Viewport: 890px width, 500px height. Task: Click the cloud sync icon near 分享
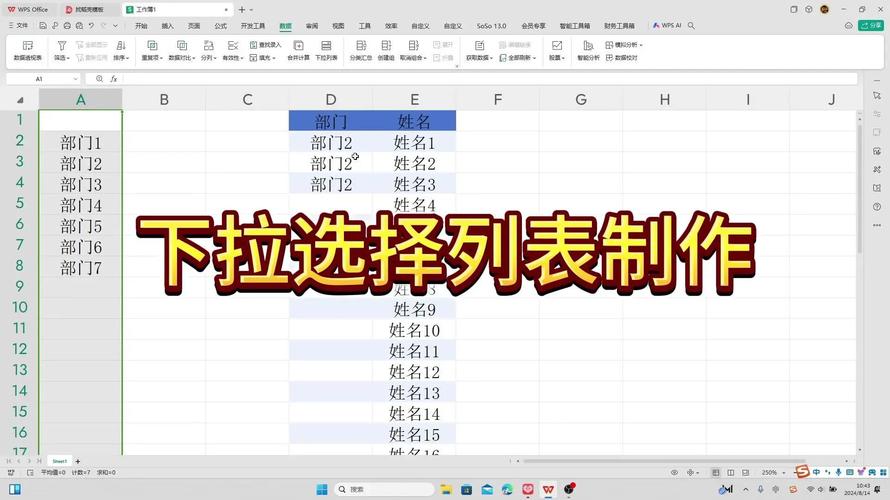coord(849,26)
